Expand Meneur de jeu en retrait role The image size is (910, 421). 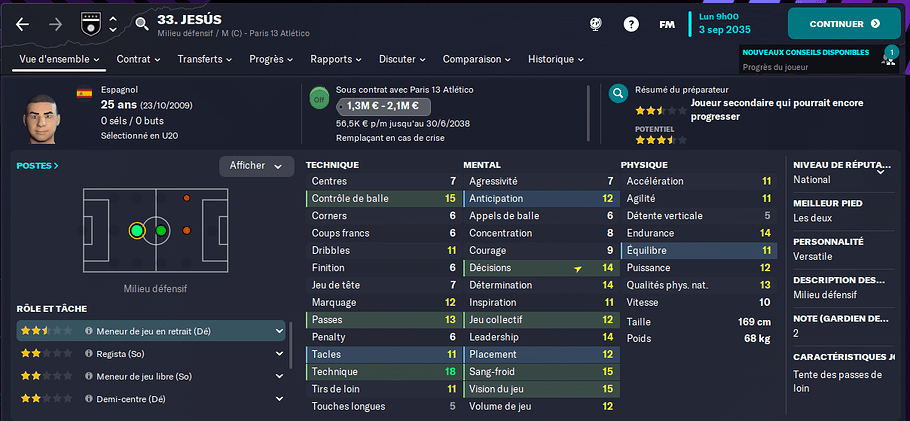click(279, 332)
